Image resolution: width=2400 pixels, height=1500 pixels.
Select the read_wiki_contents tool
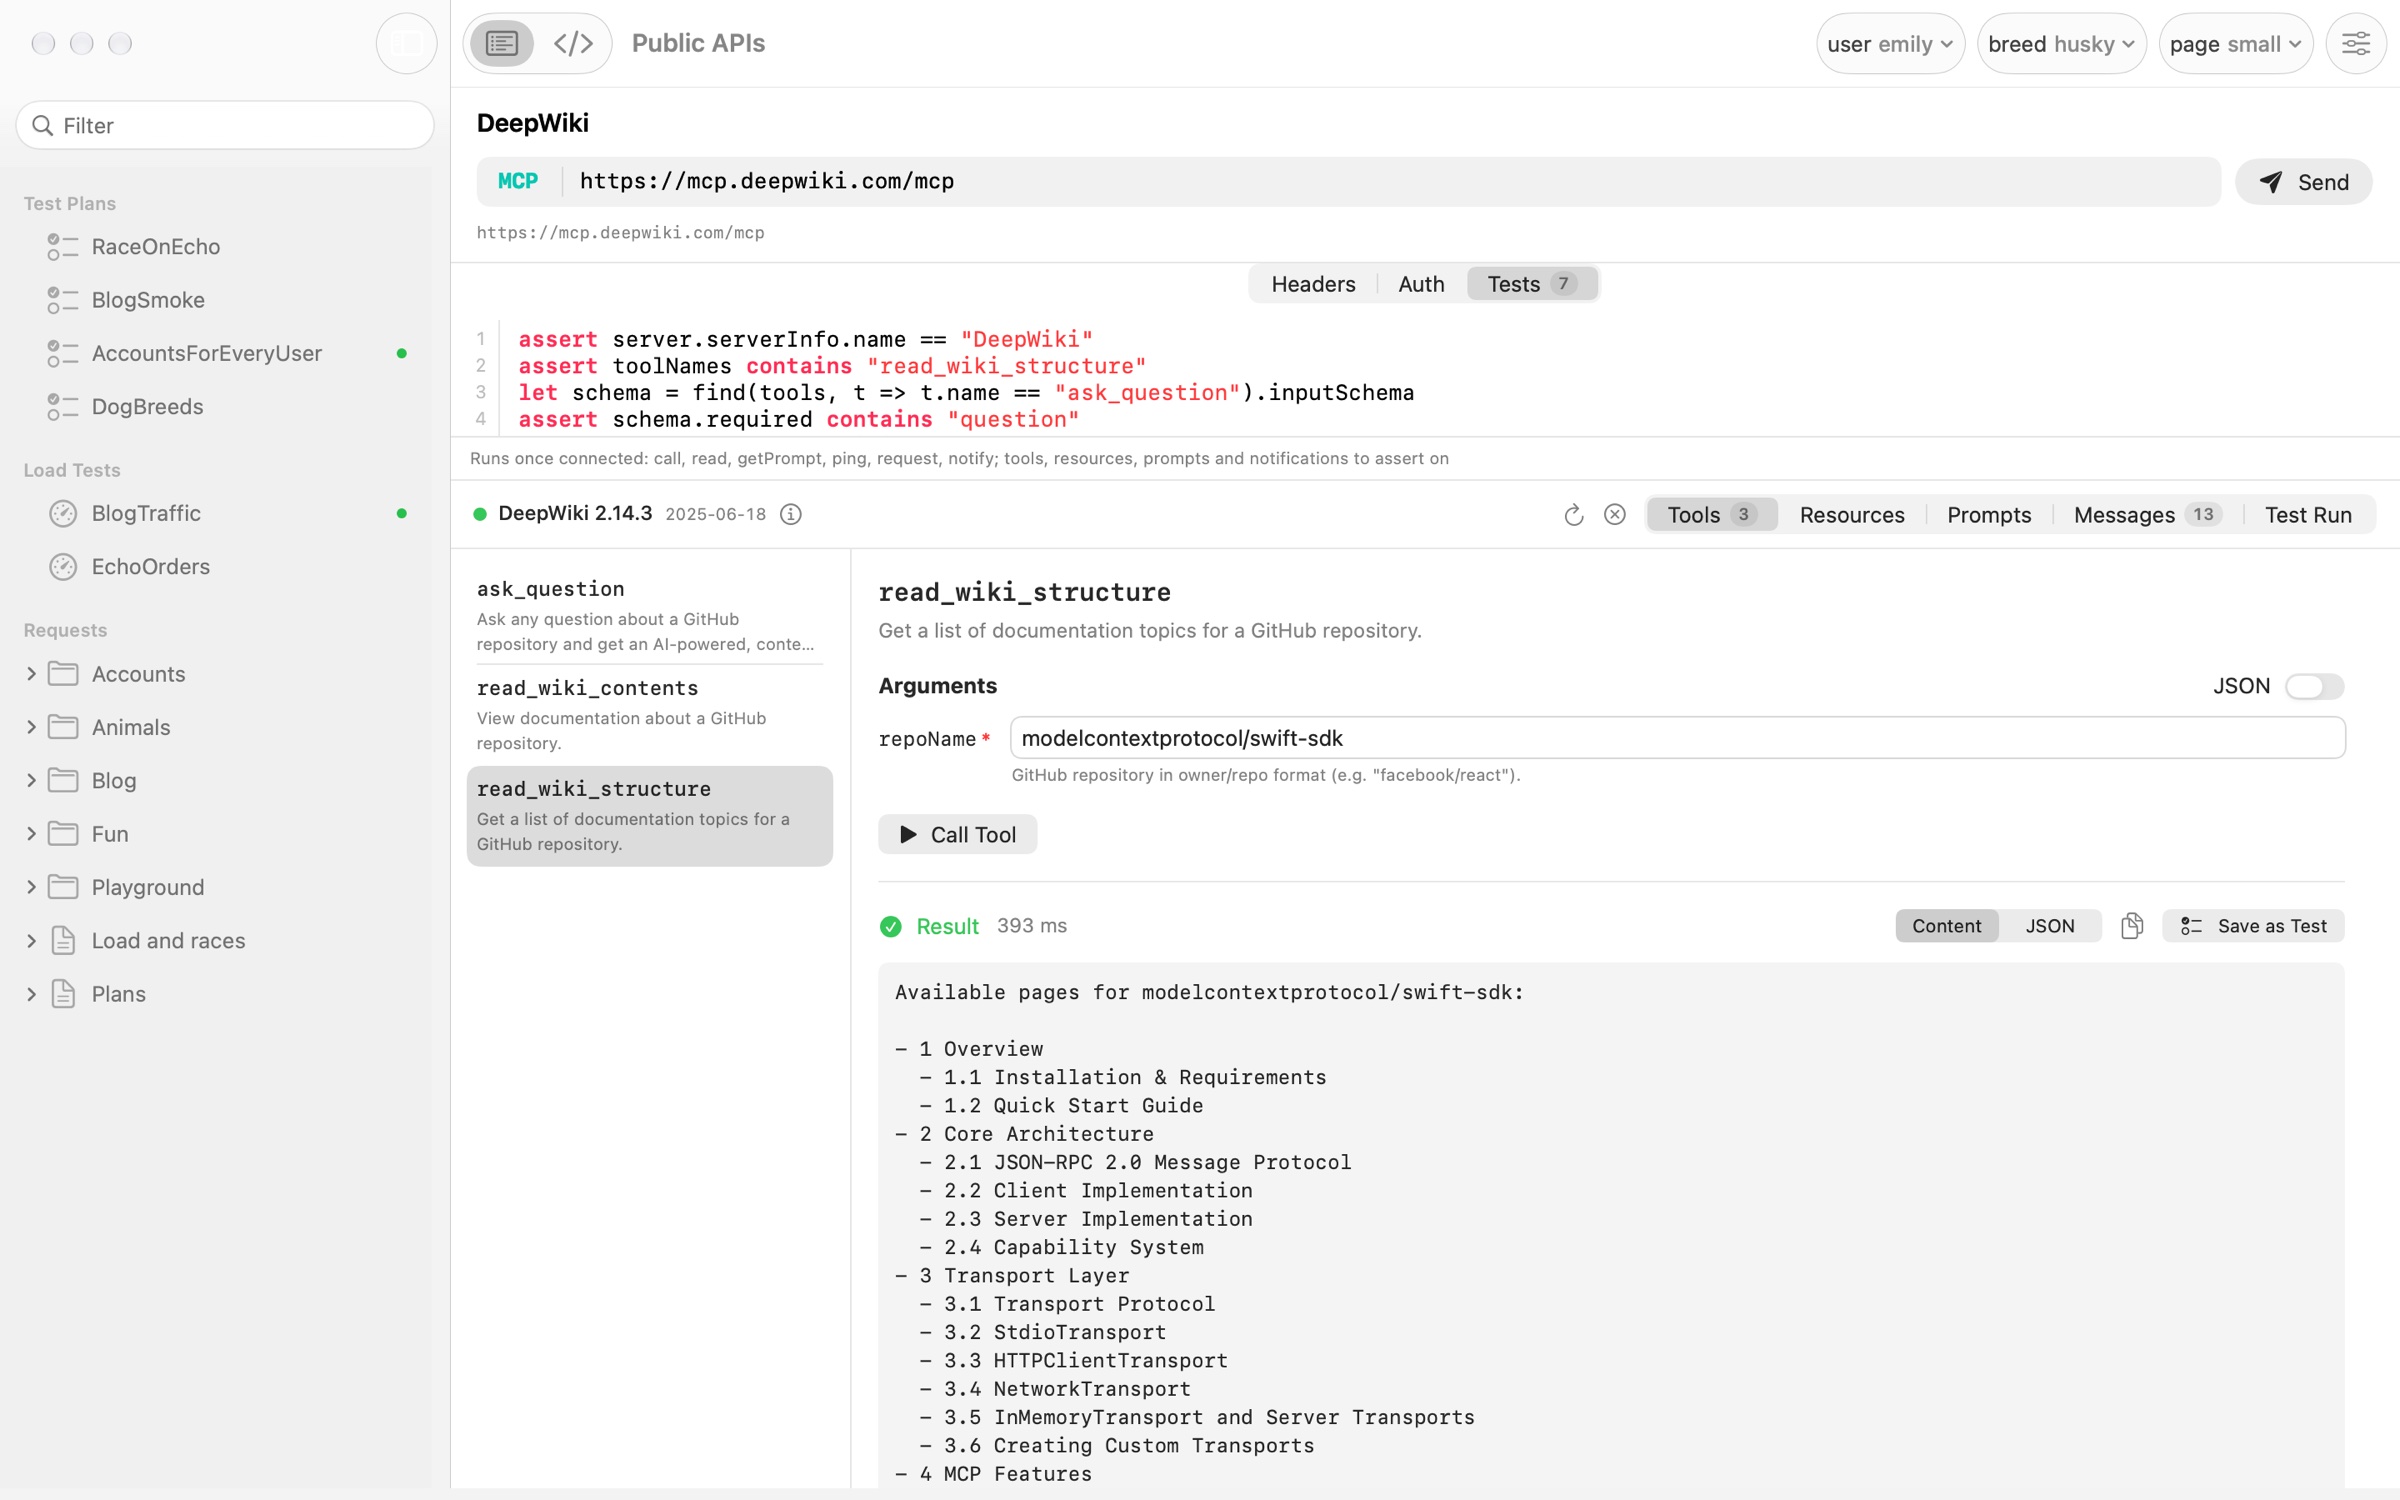coord(649,714)
